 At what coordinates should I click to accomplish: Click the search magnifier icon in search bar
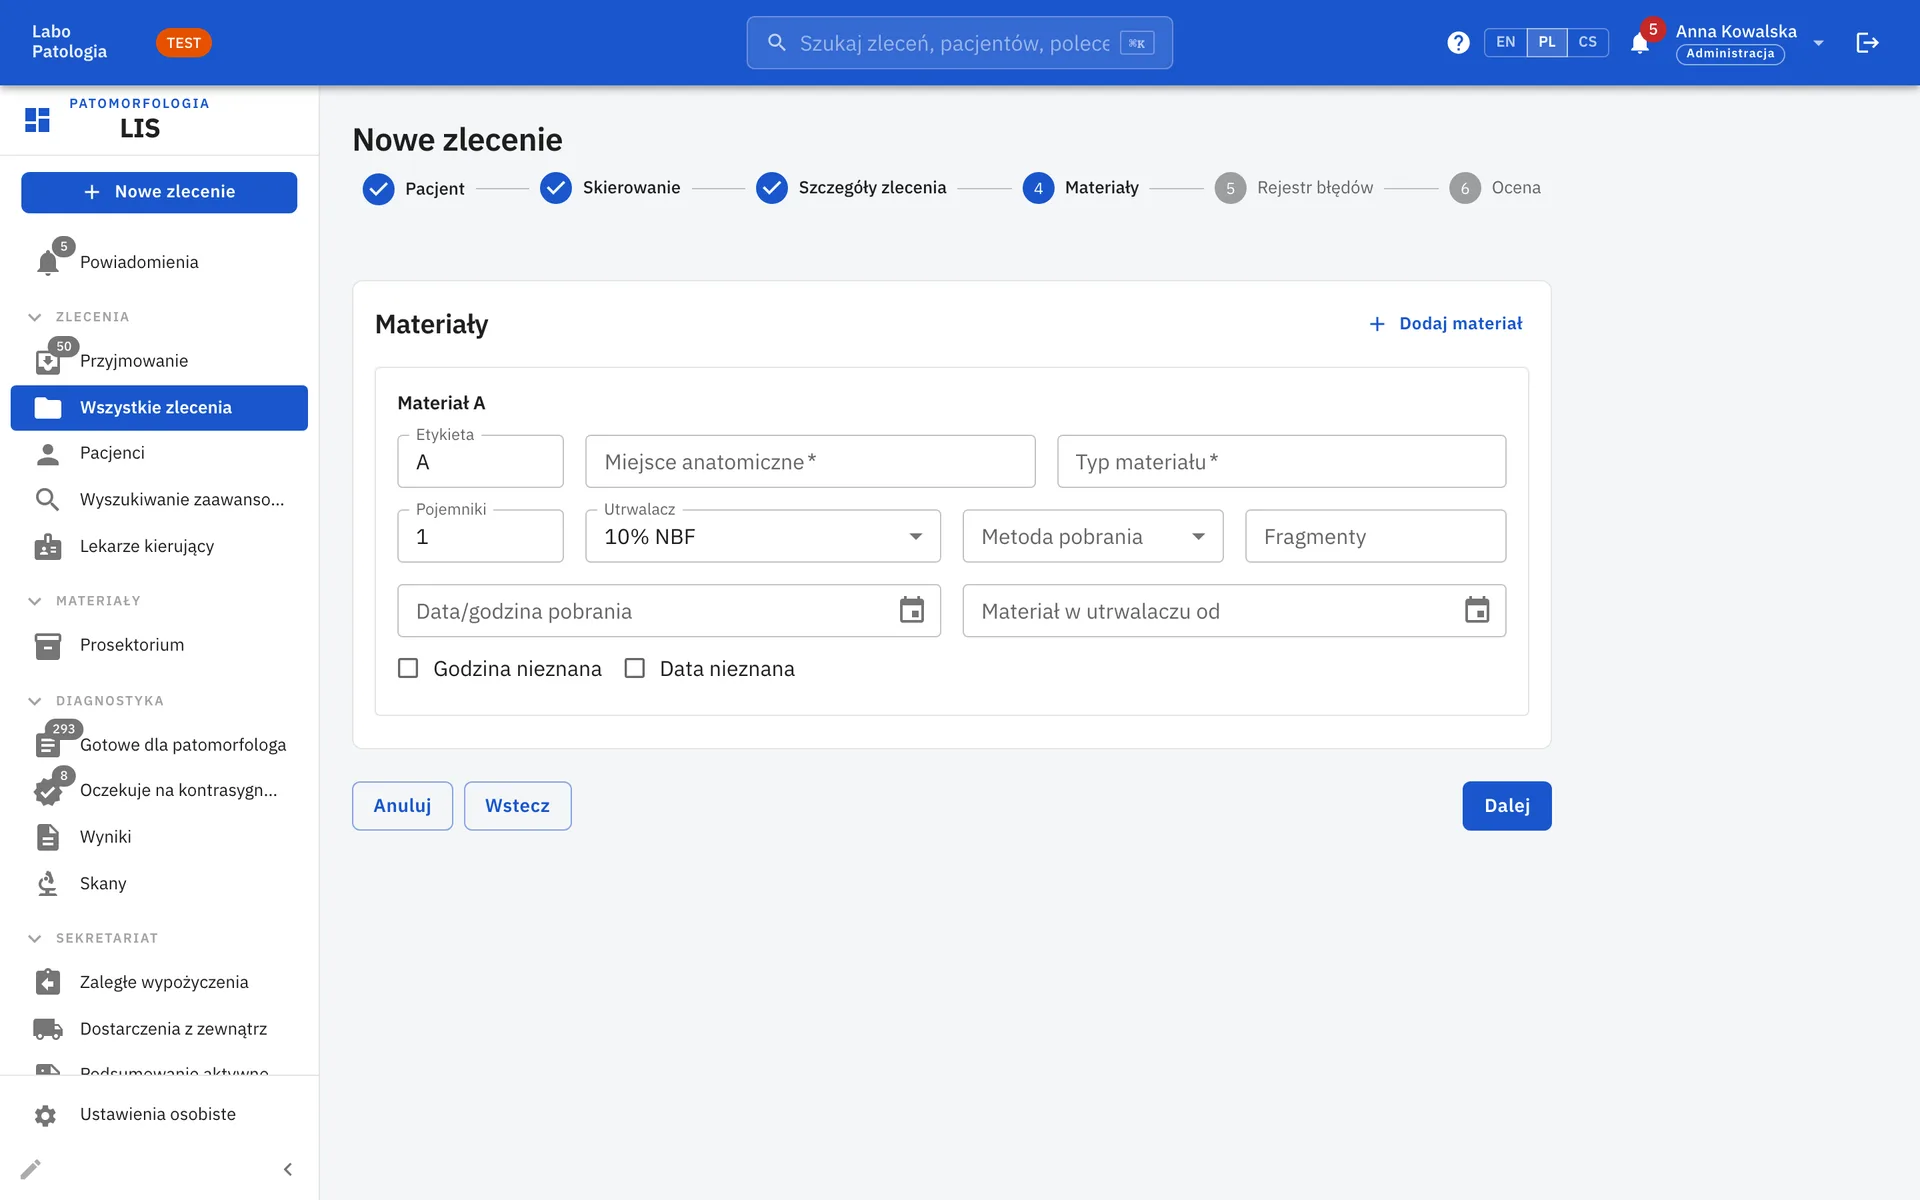pyautogui.click(x=776, y=43)
